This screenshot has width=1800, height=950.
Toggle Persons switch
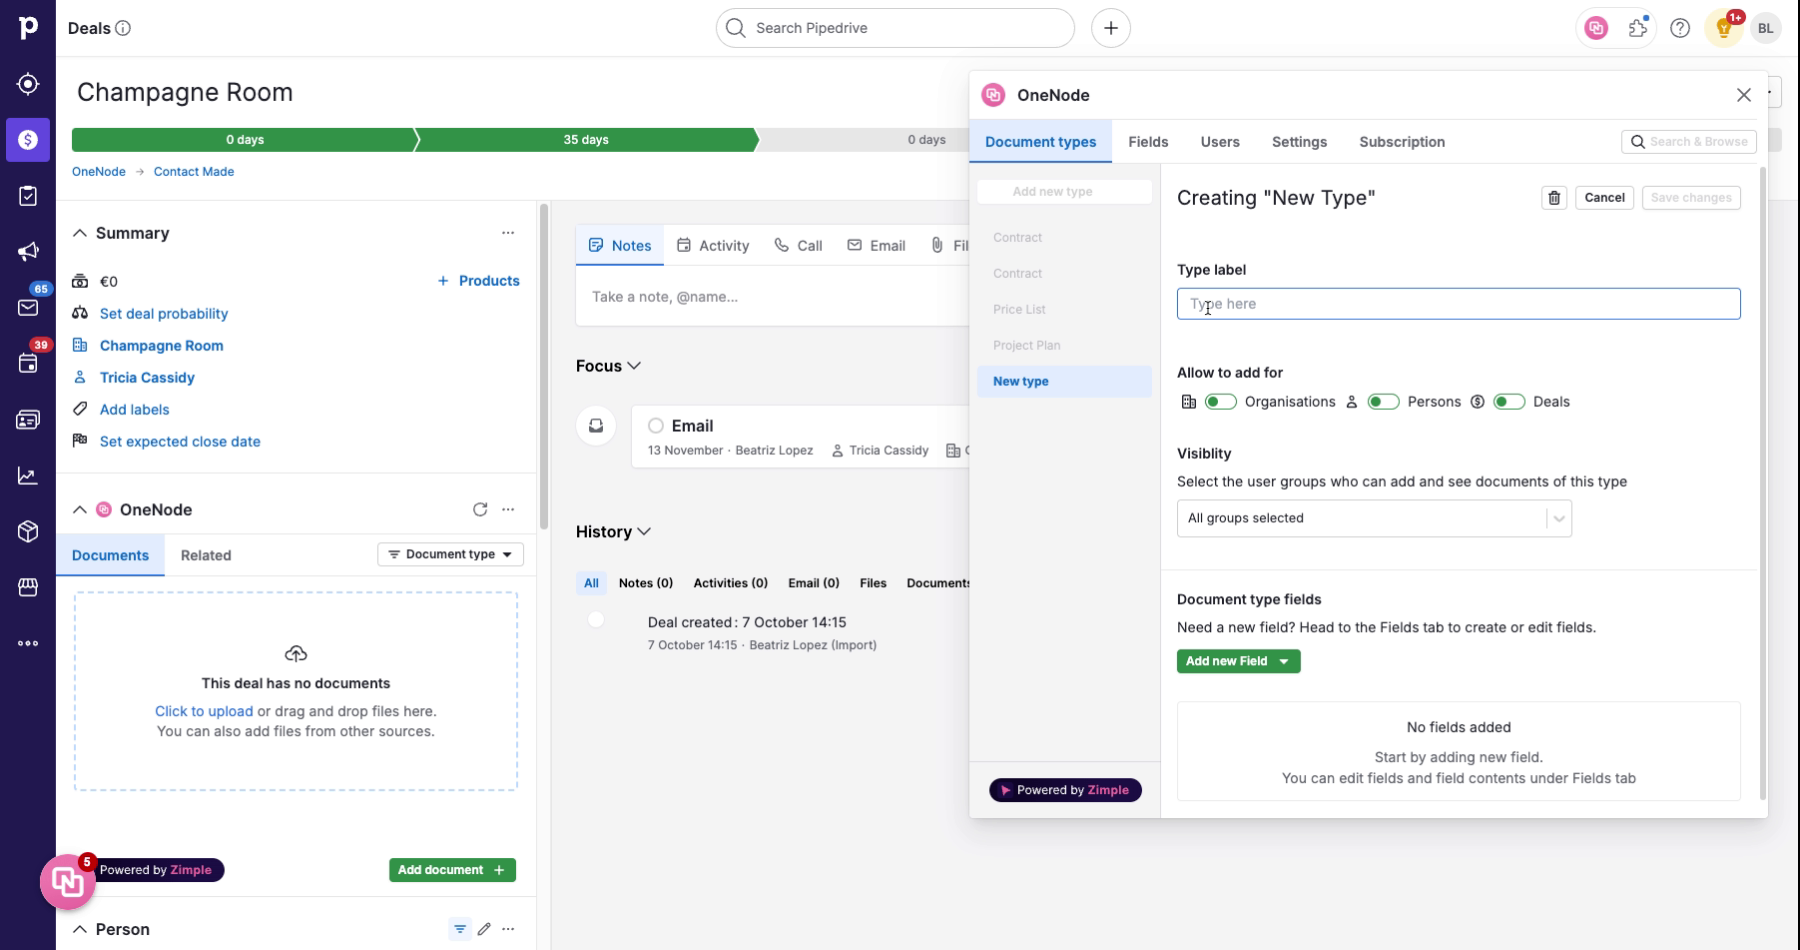1383,402
